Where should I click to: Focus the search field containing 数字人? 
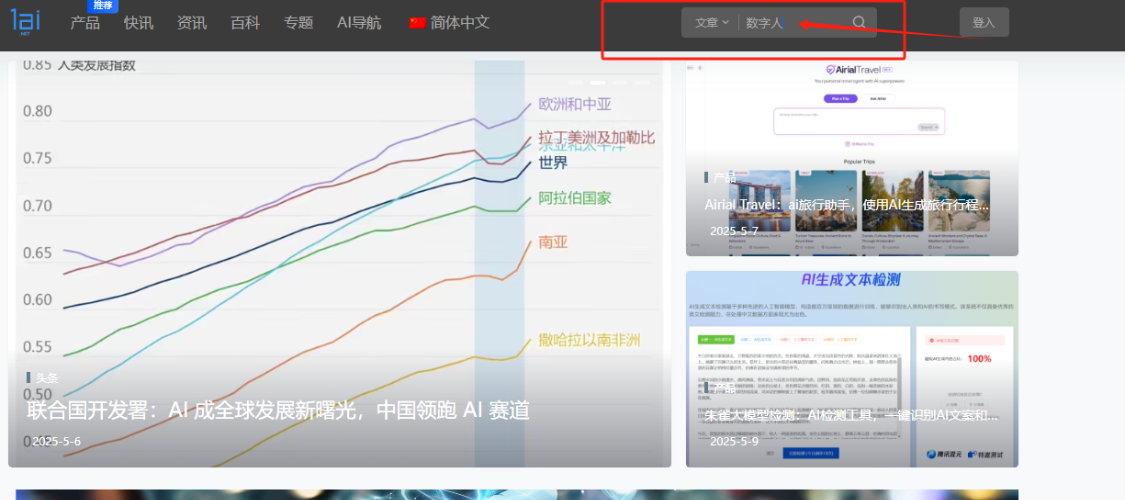click(x=795, y=22)
